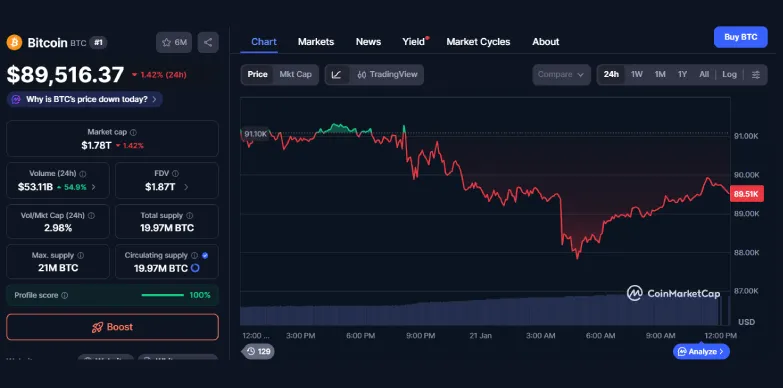
Task: Click the $89,516.37 price value
Action: click(65, 75)
